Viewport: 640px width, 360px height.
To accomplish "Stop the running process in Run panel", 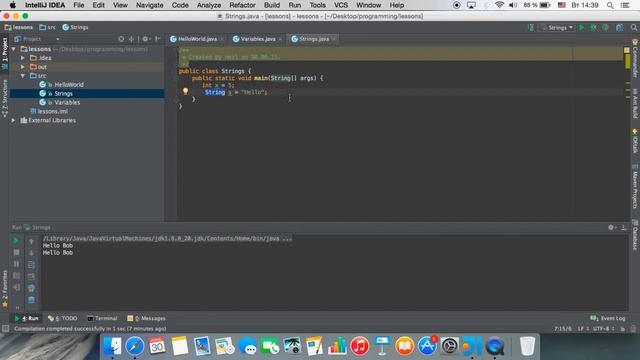I will [x=16, y=253].
